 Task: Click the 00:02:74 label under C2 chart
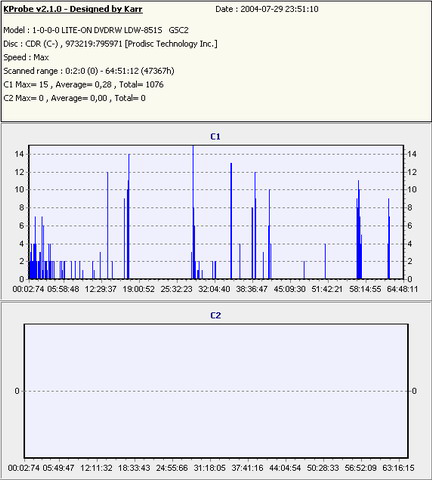point(24,468)
